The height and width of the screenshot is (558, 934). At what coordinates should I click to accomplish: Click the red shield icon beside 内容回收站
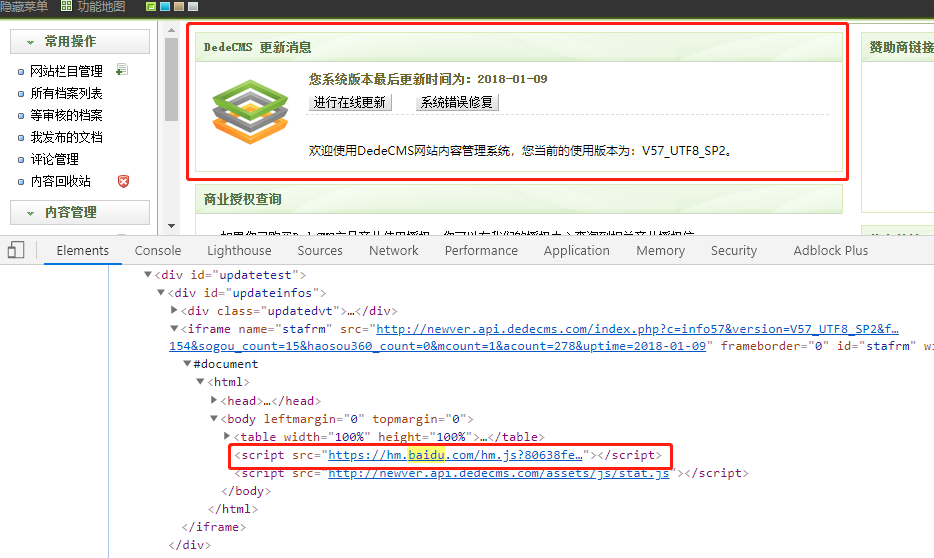[123, 181]
